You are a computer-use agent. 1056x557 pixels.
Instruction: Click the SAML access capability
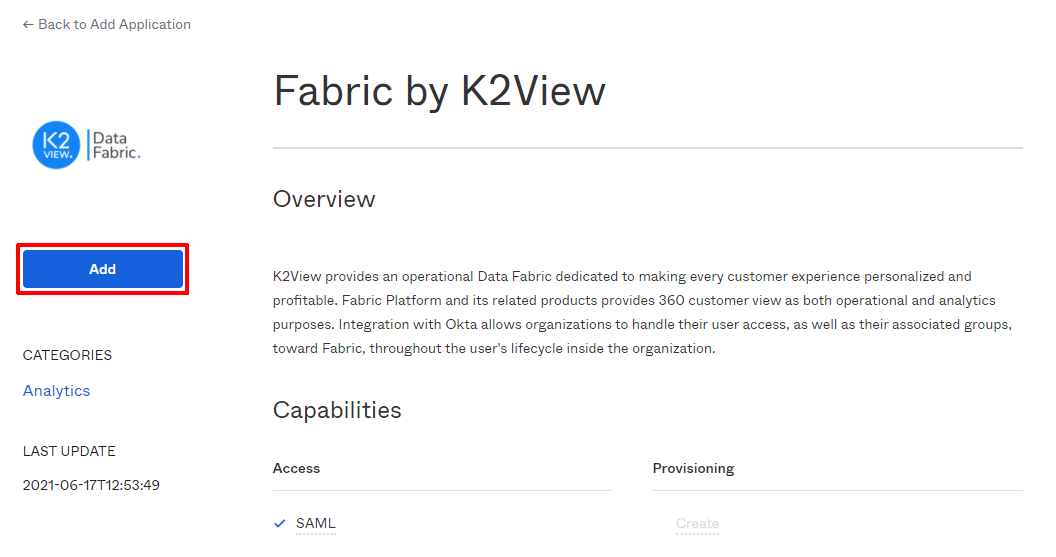[x=315, y=523]
